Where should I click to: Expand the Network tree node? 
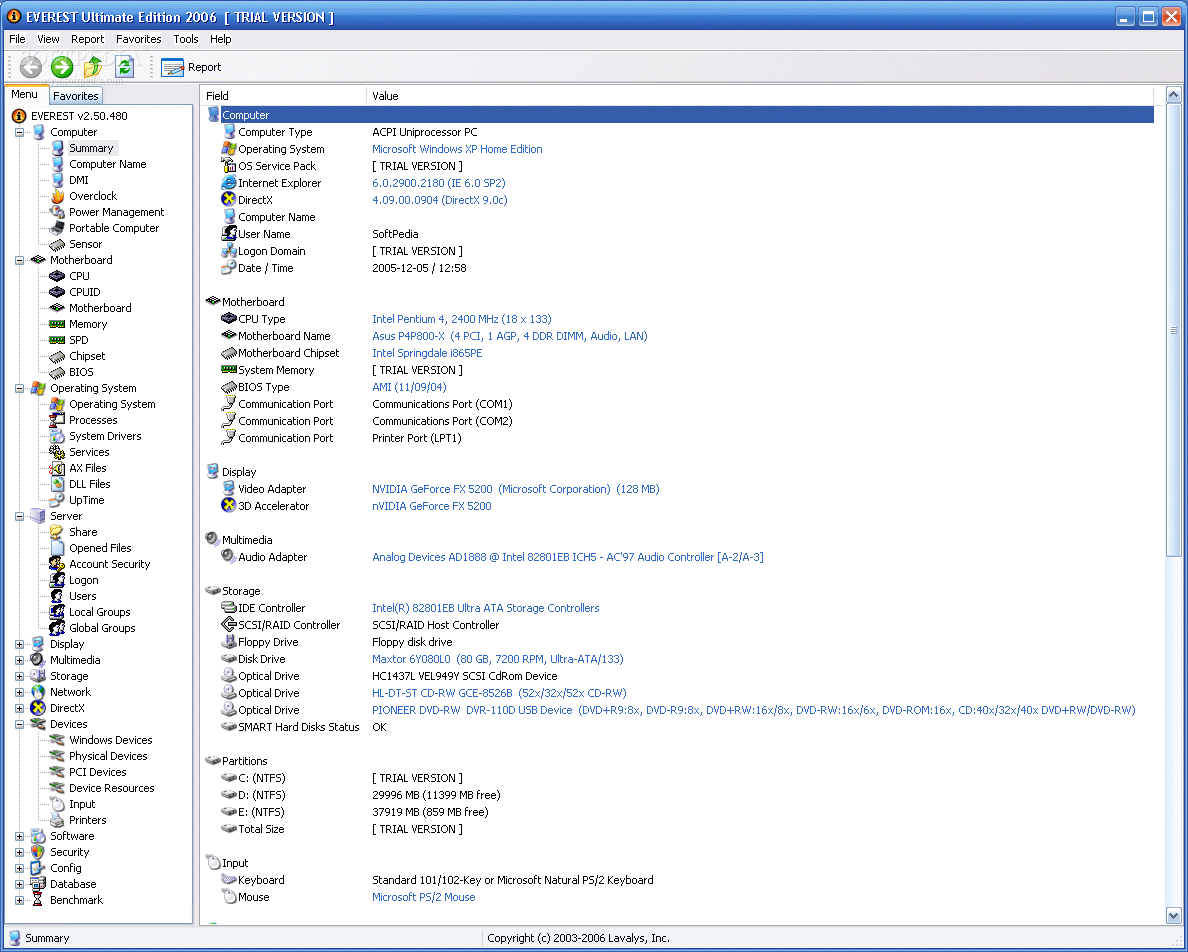click(20, 692)
